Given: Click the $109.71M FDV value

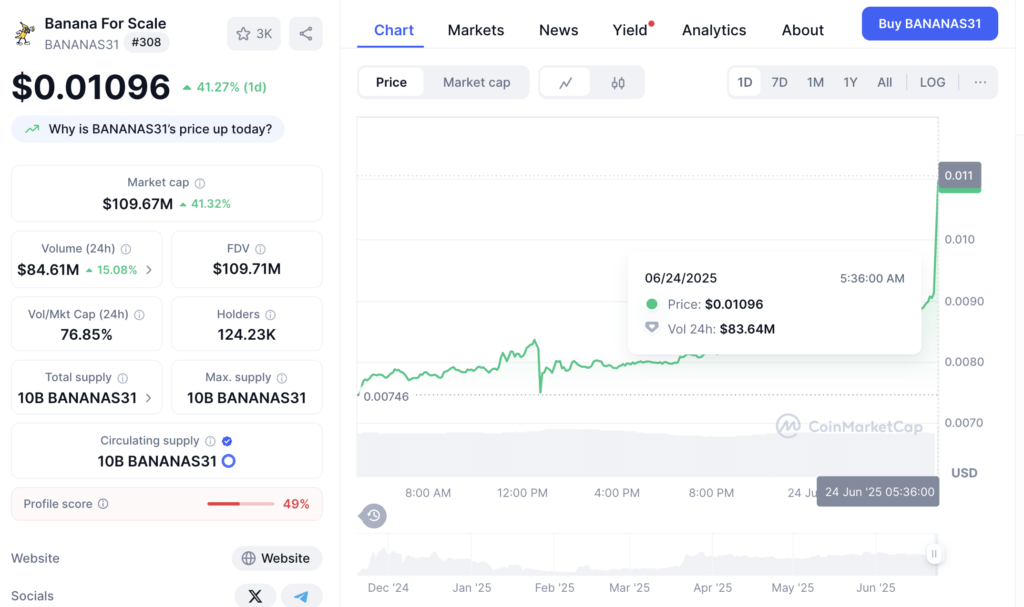Looking at the screenshot, I should tap(247, 269).
